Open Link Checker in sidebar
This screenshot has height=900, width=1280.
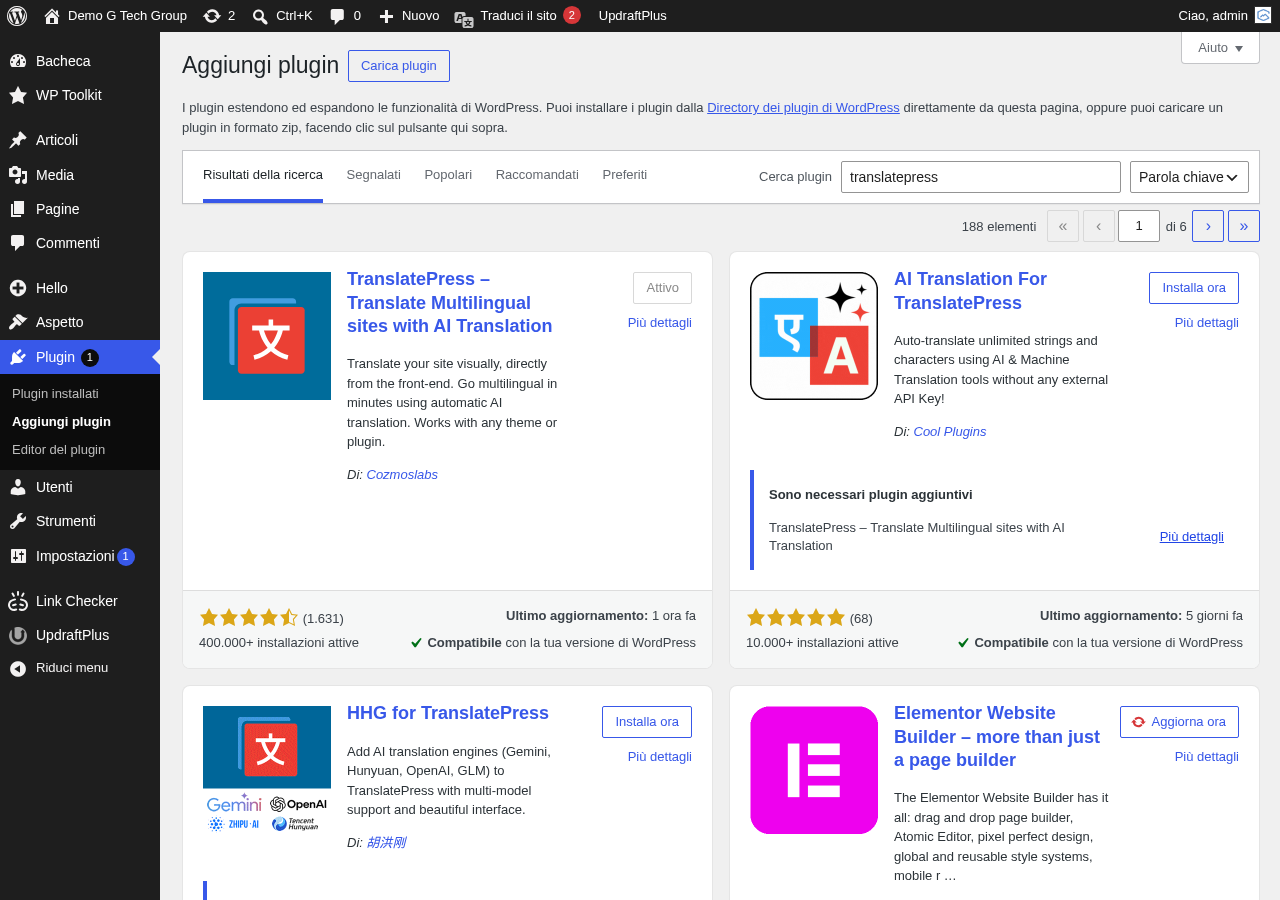tap(80, 601)
